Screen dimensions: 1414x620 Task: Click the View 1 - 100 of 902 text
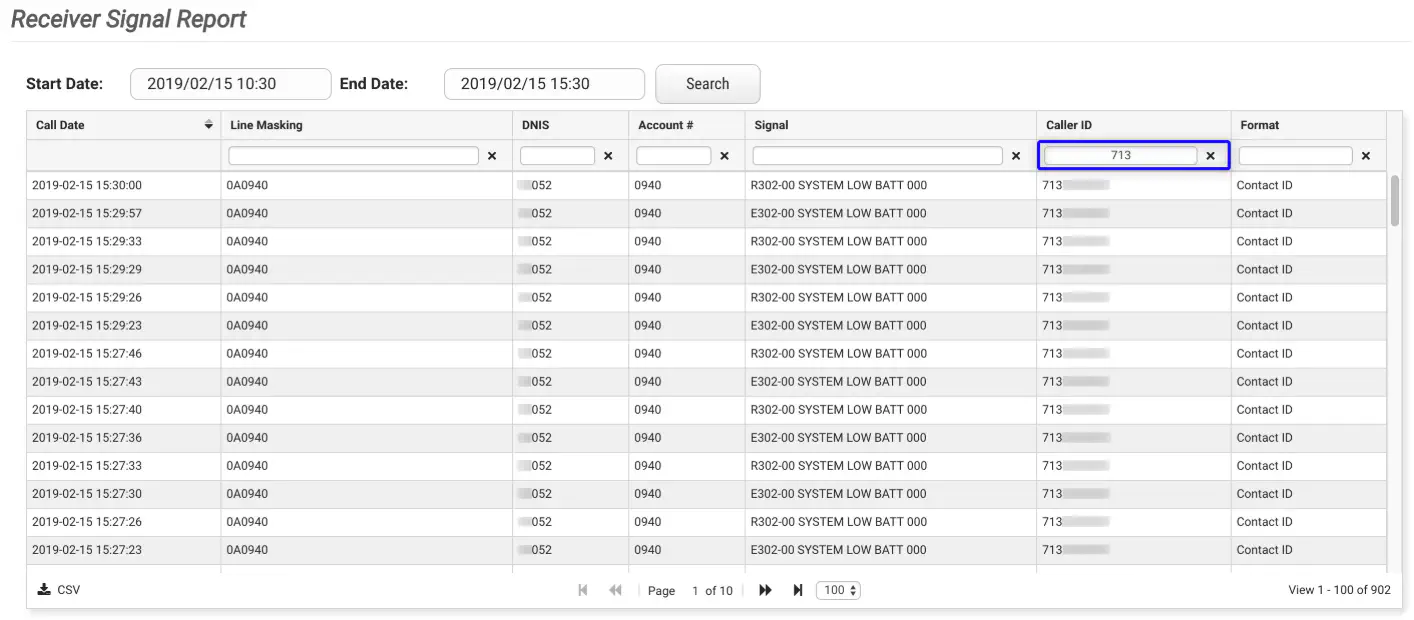[x=1339, y=590]
